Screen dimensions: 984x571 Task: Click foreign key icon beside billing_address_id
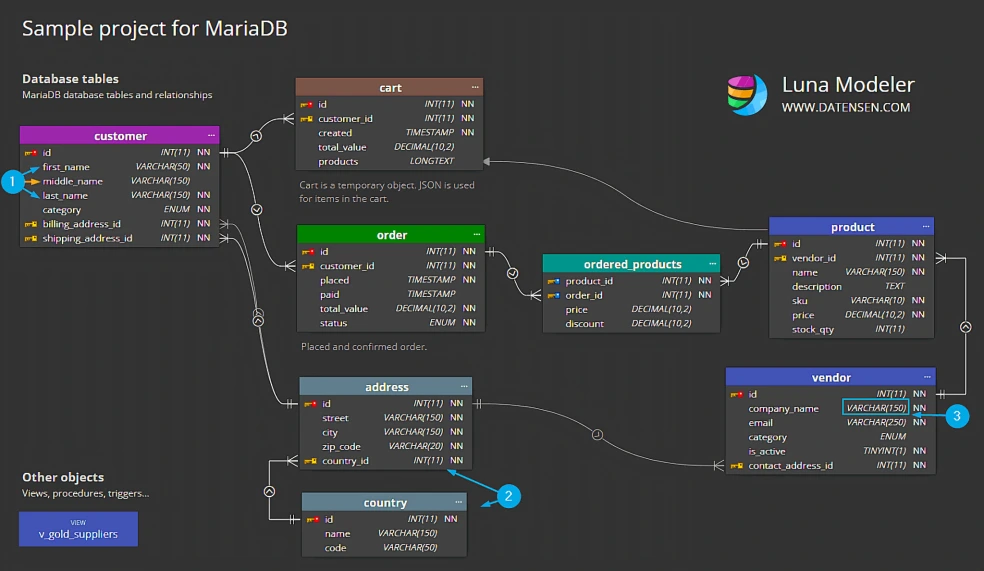[30, 225]
